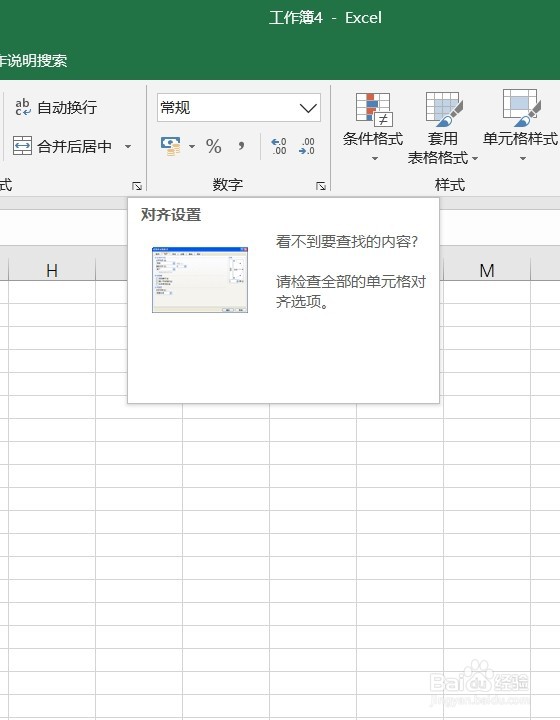Viewport: 560px width, 720px height.
Task: Apply percent style
Action: click(214, 146)
